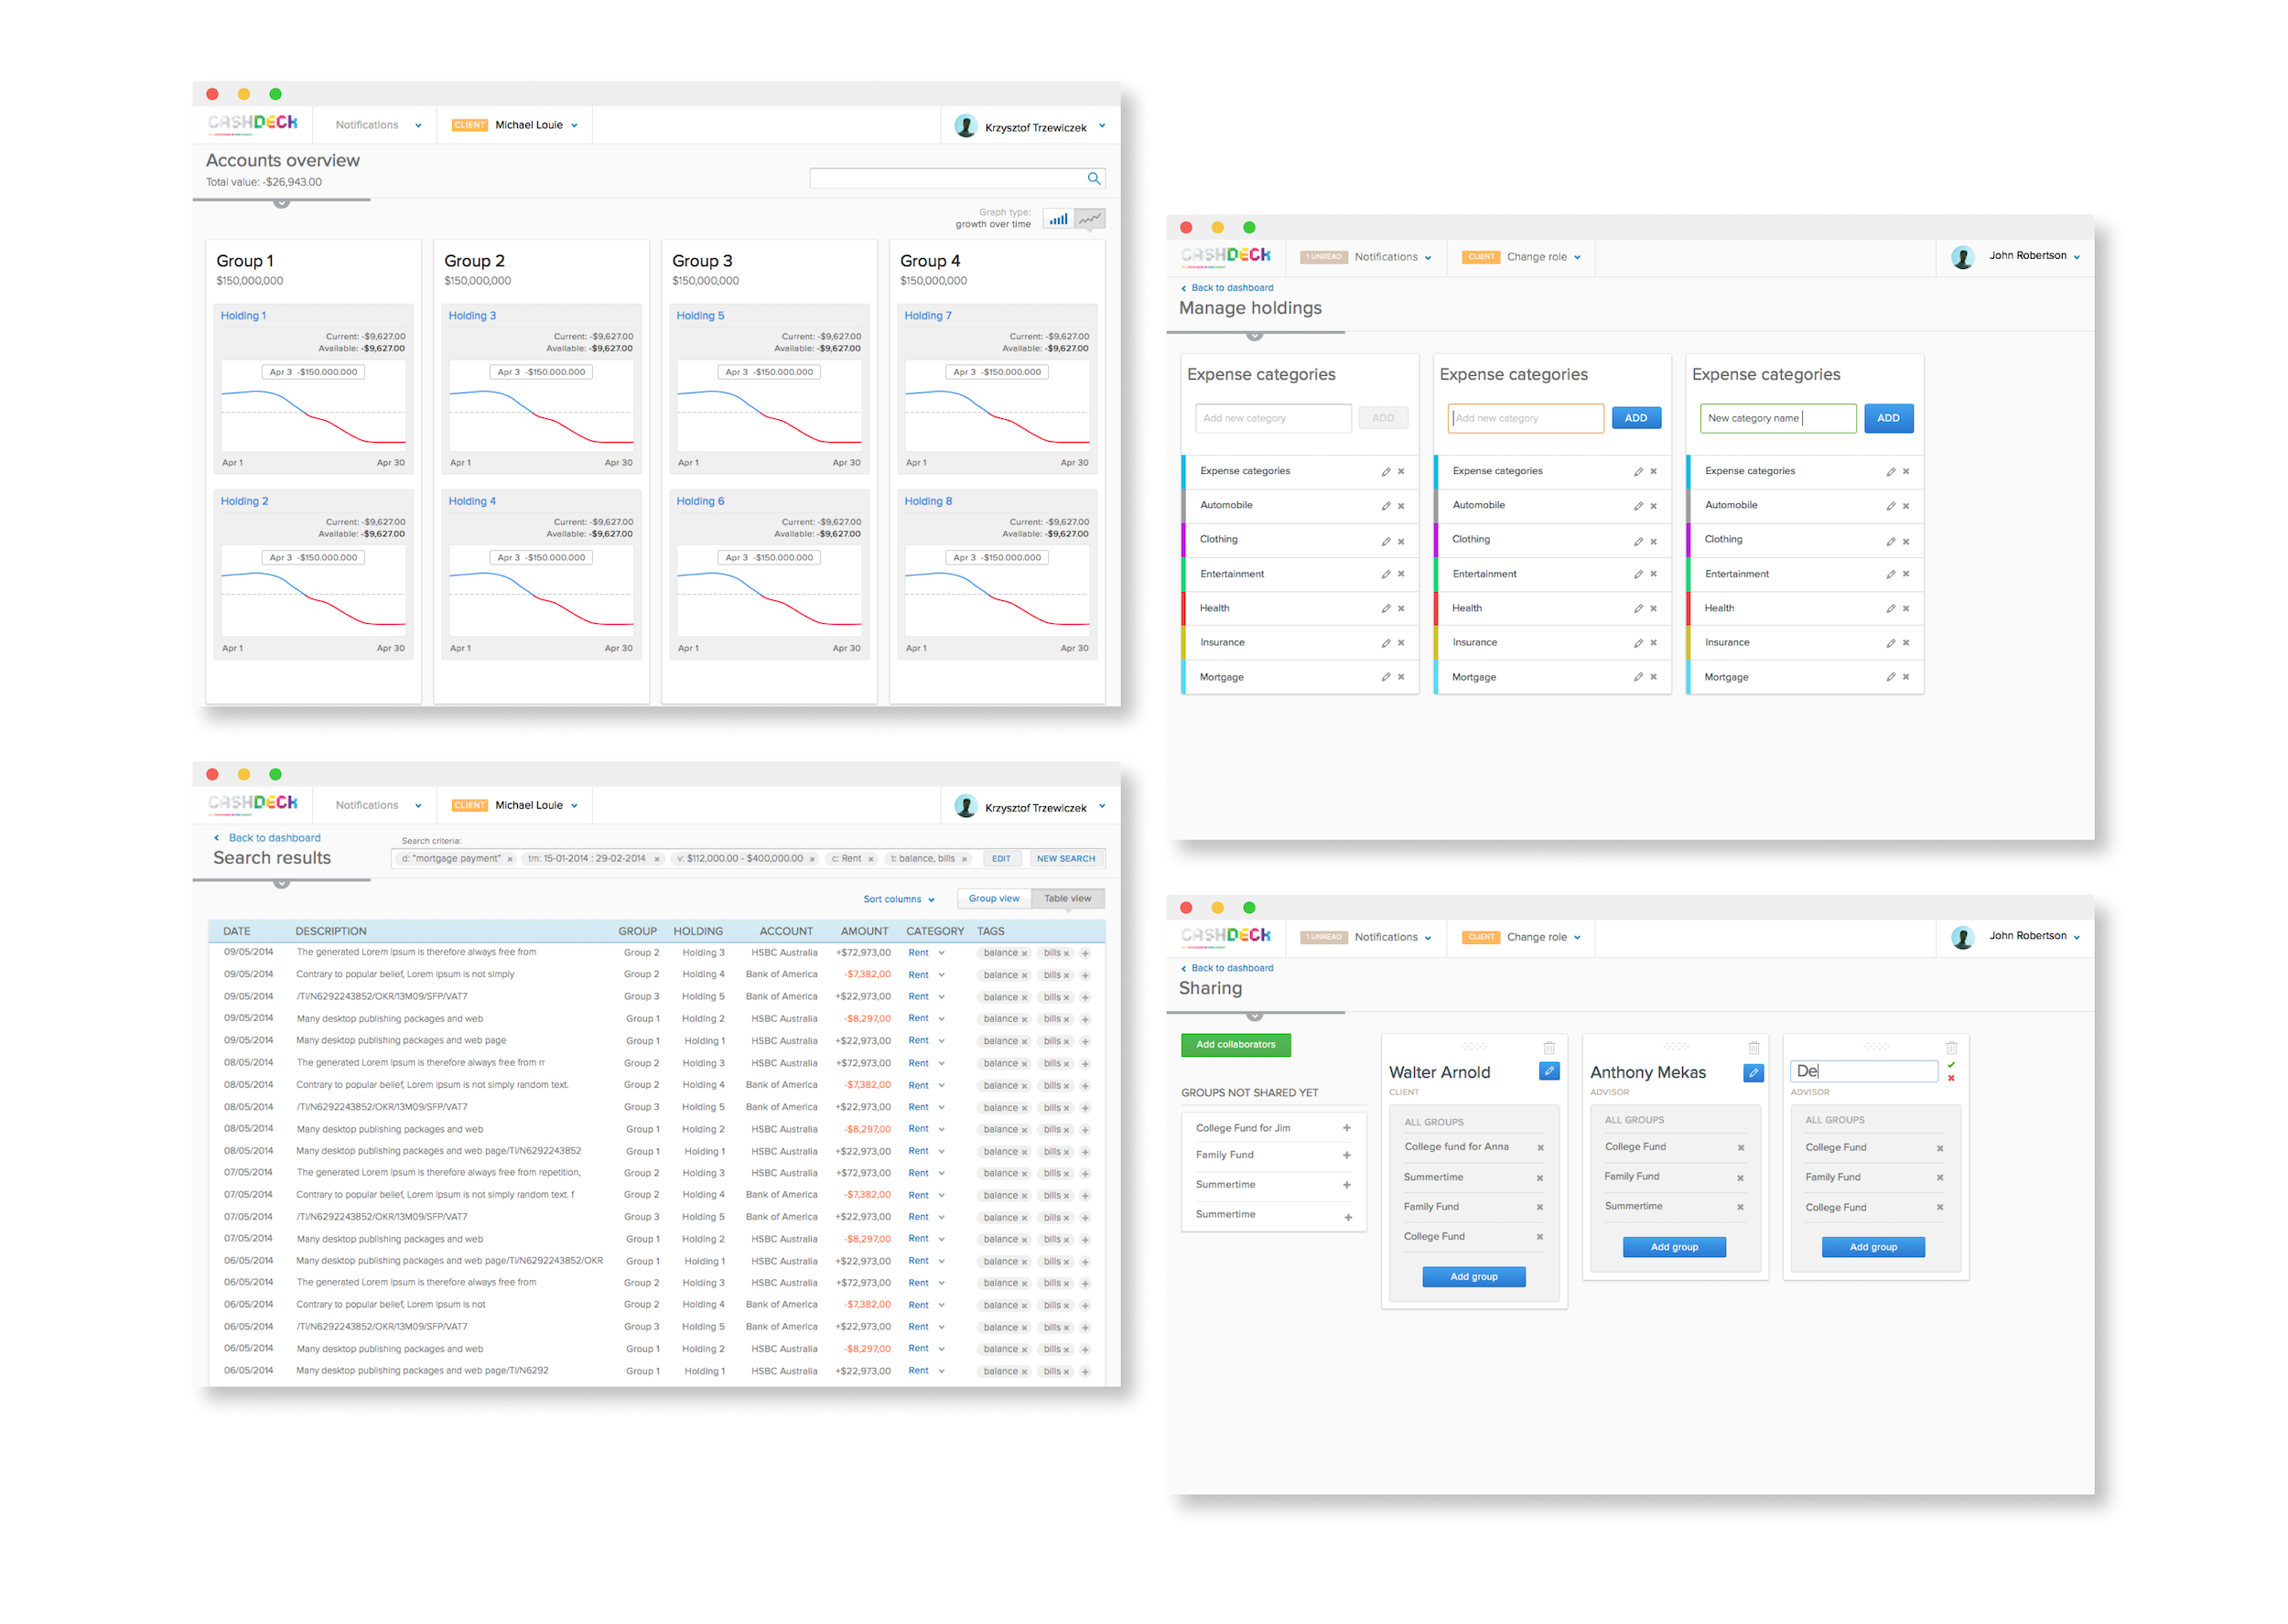Image resolution: width=2288 pixels, height=1624 pixels.
Task: Delete the Anthony Mekas card via trash icon
Action: pos(1753,1047)
